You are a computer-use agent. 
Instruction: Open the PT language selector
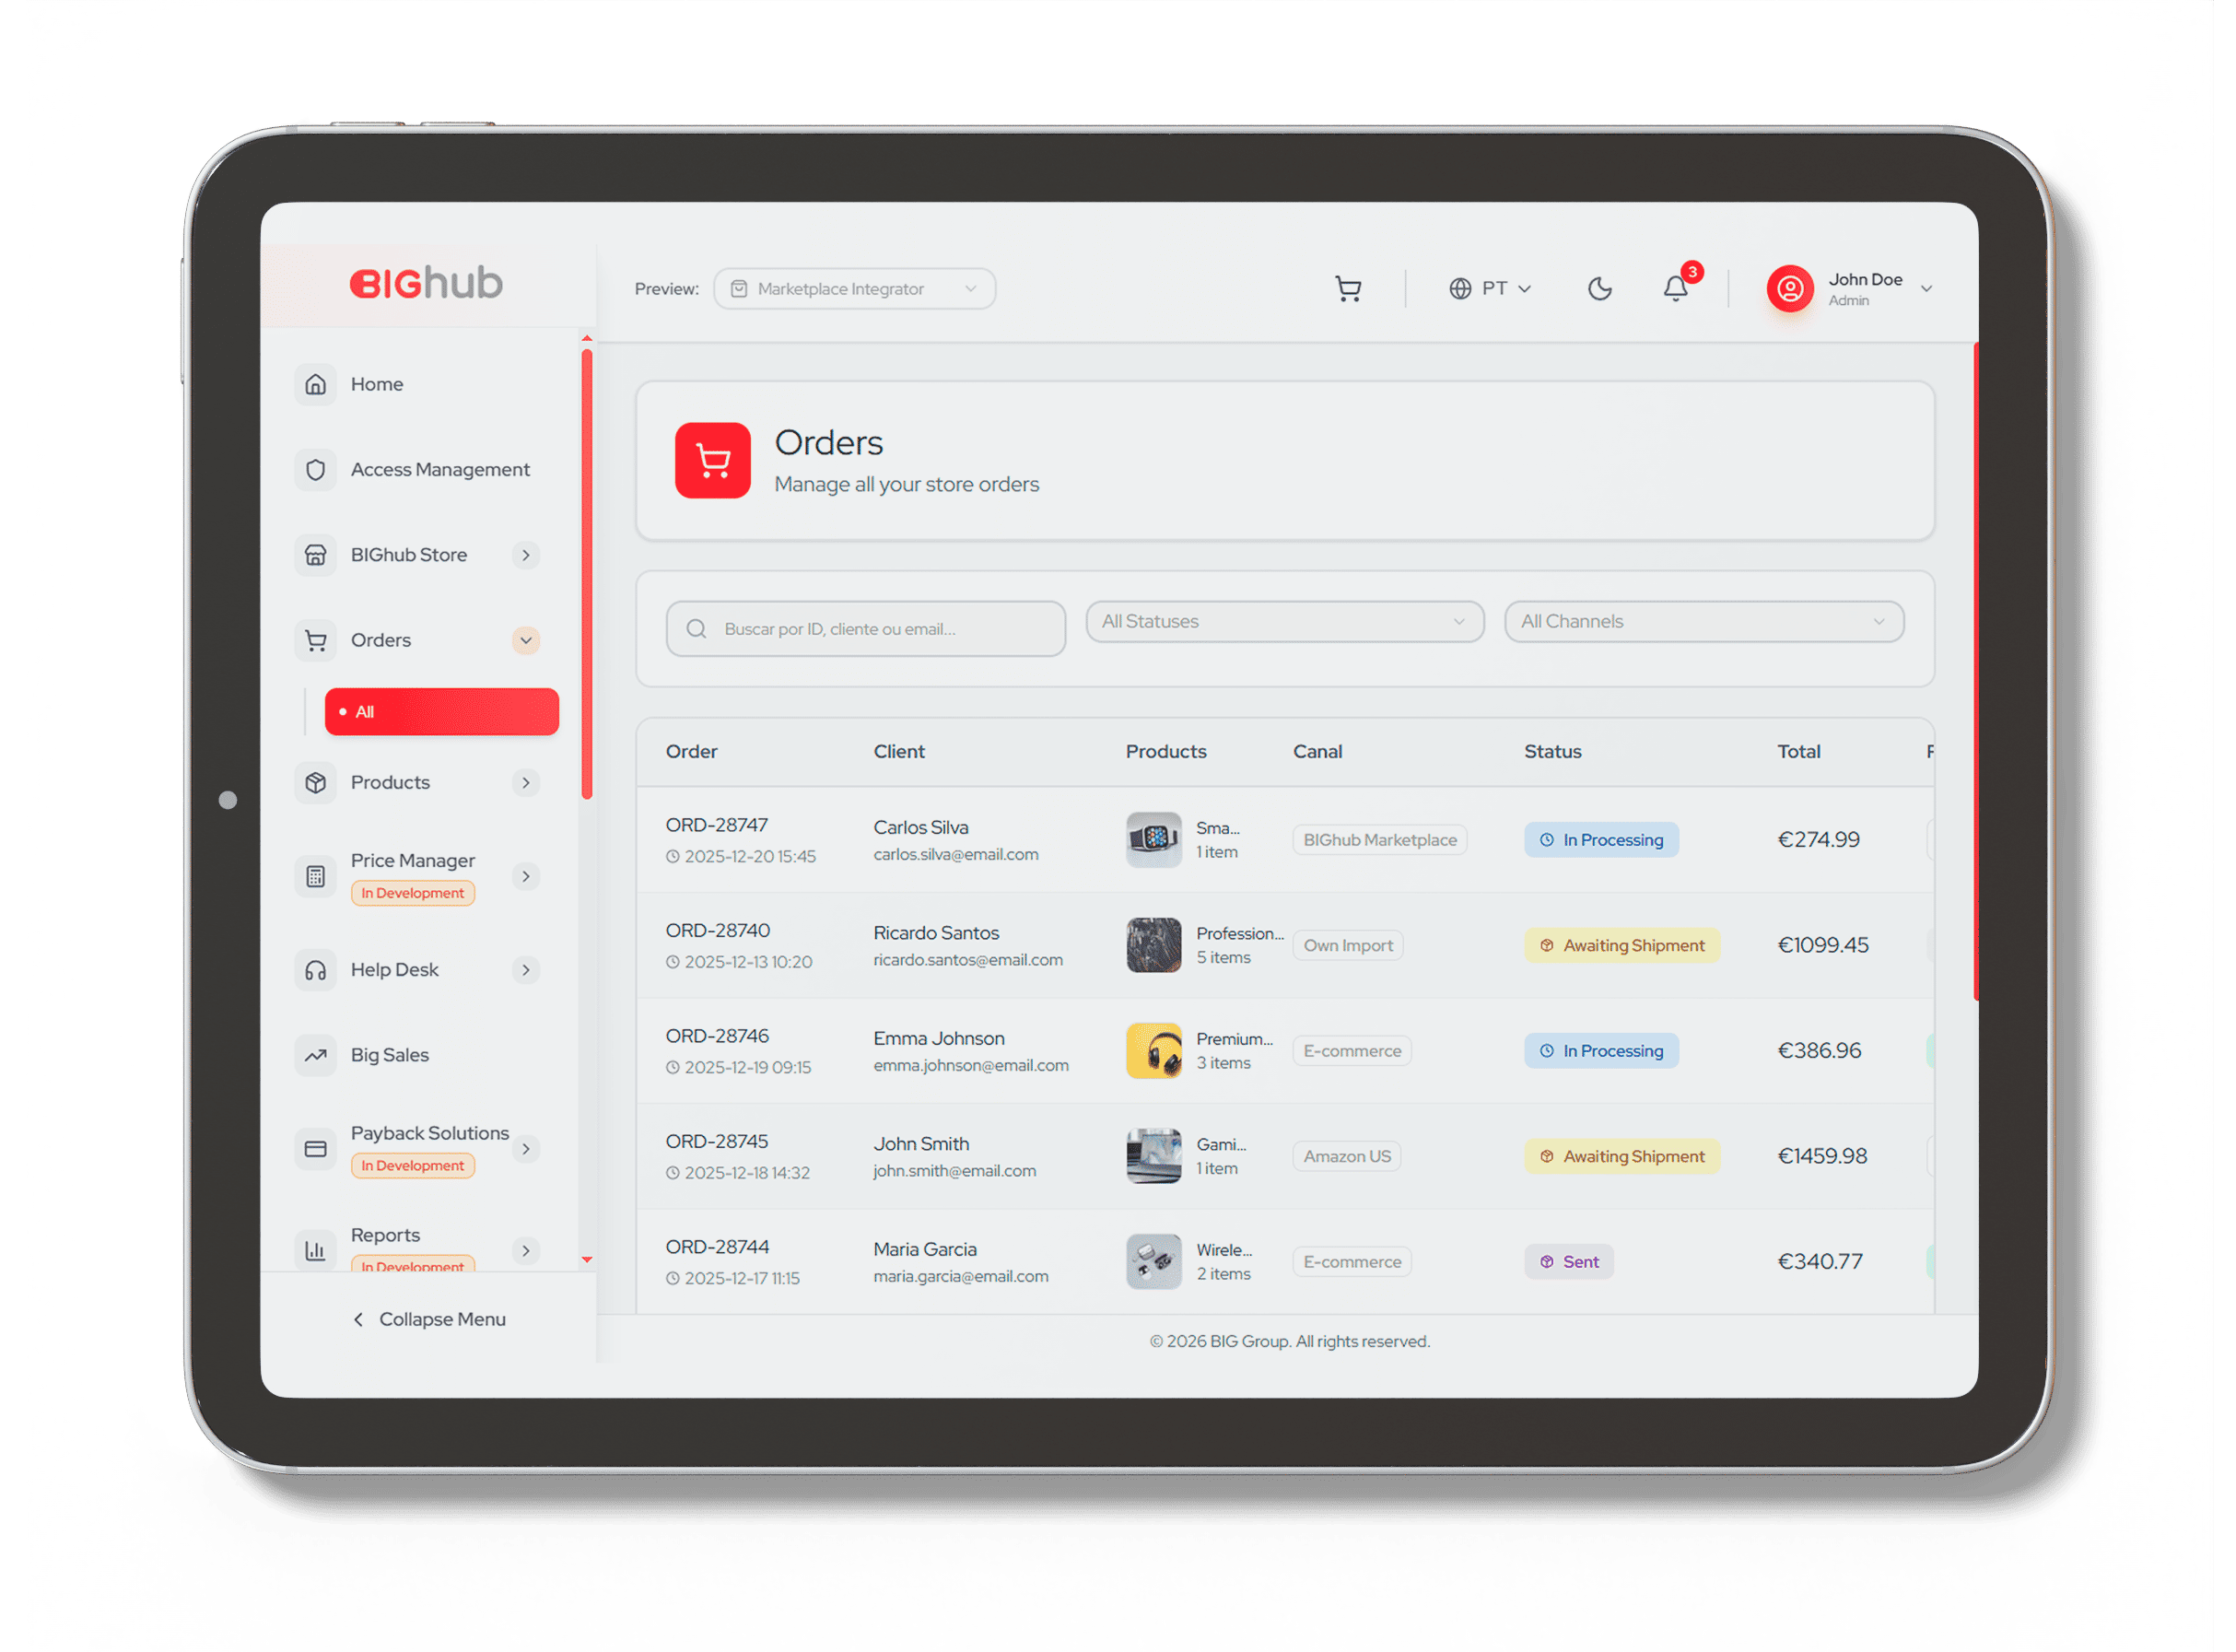click(1490, 289)
